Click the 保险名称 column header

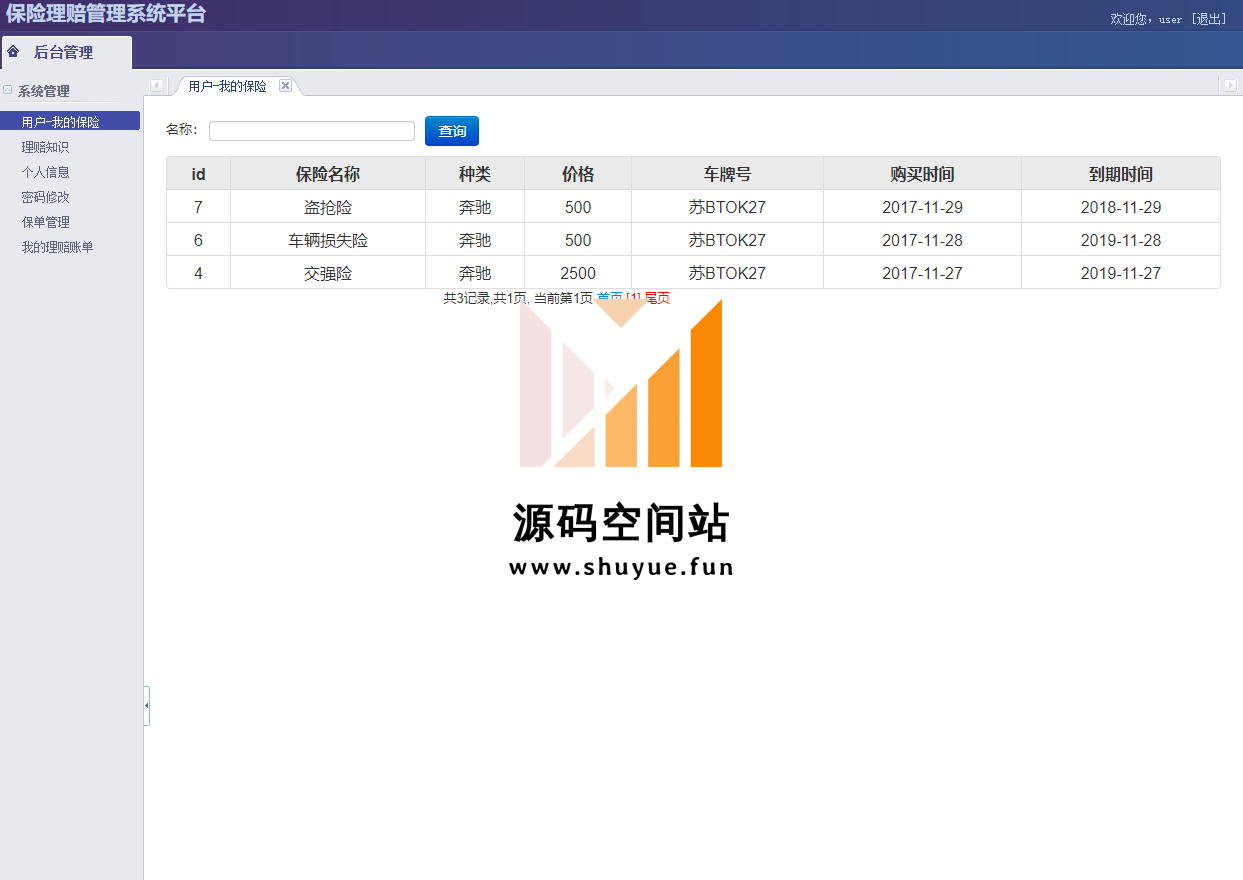(328, 174)
